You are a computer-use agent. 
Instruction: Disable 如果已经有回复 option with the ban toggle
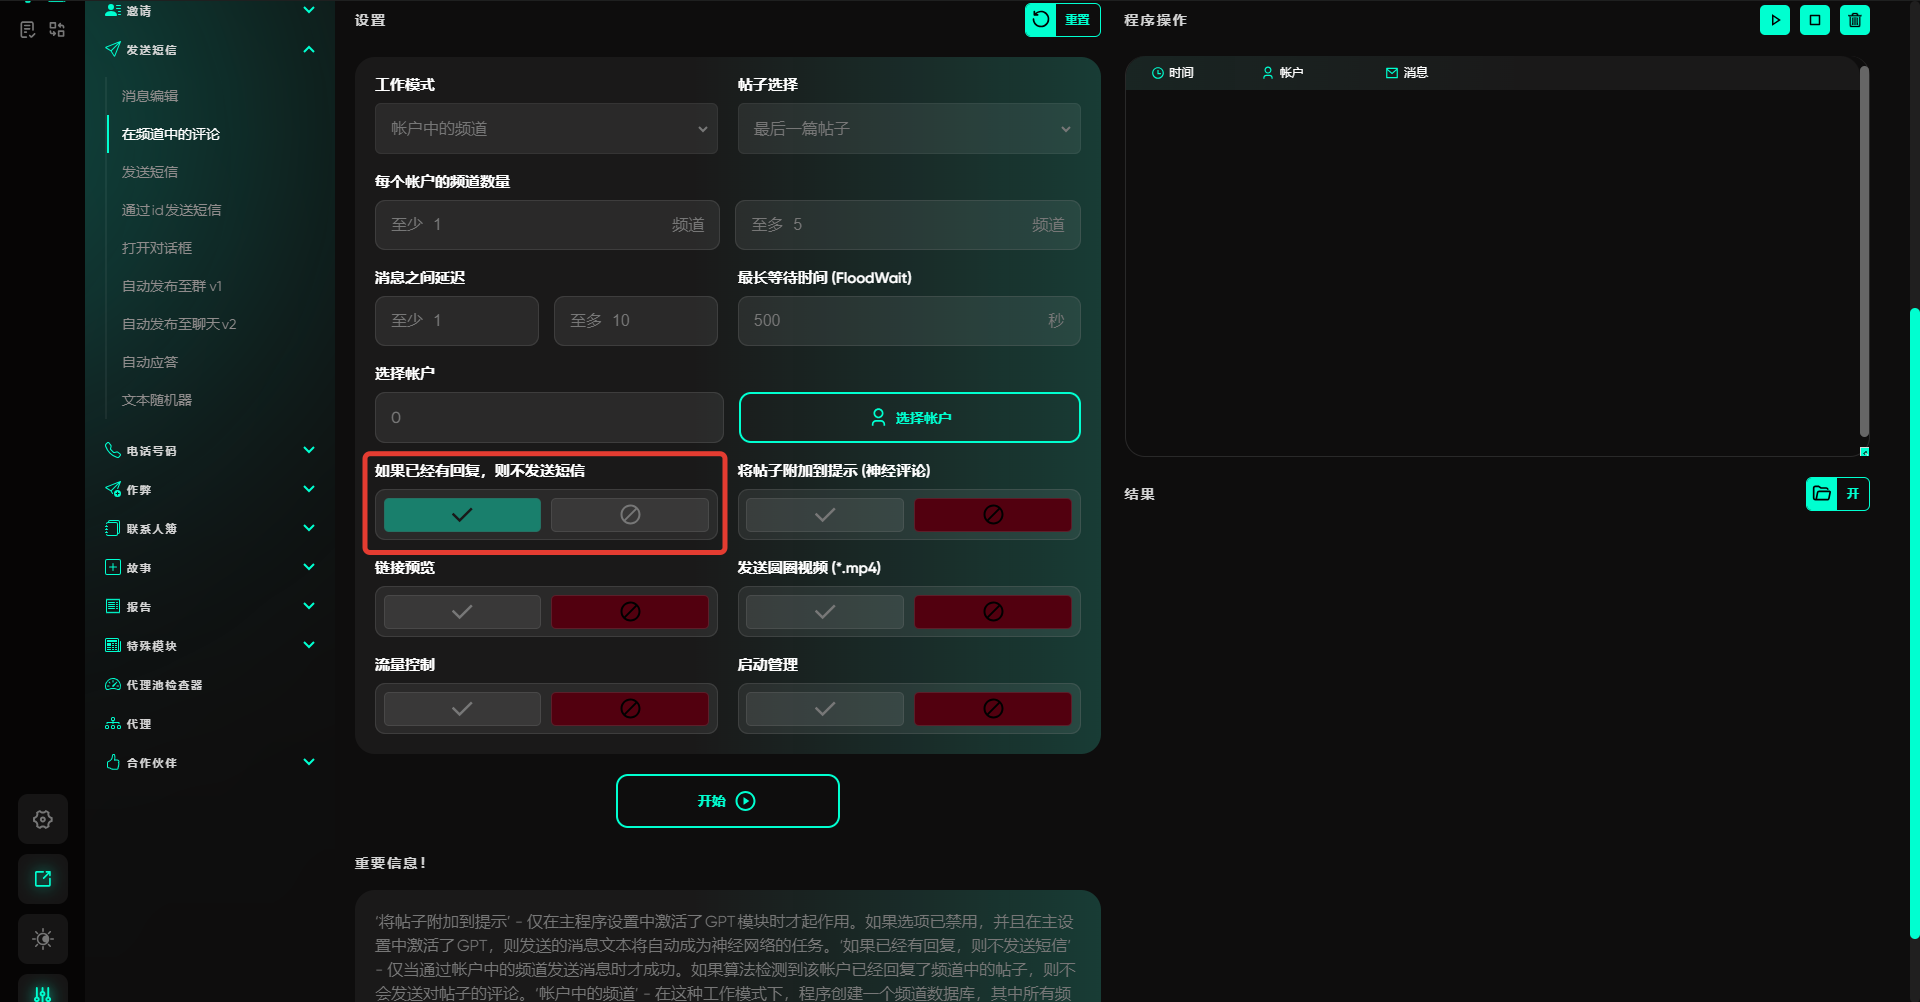[630, 515]
